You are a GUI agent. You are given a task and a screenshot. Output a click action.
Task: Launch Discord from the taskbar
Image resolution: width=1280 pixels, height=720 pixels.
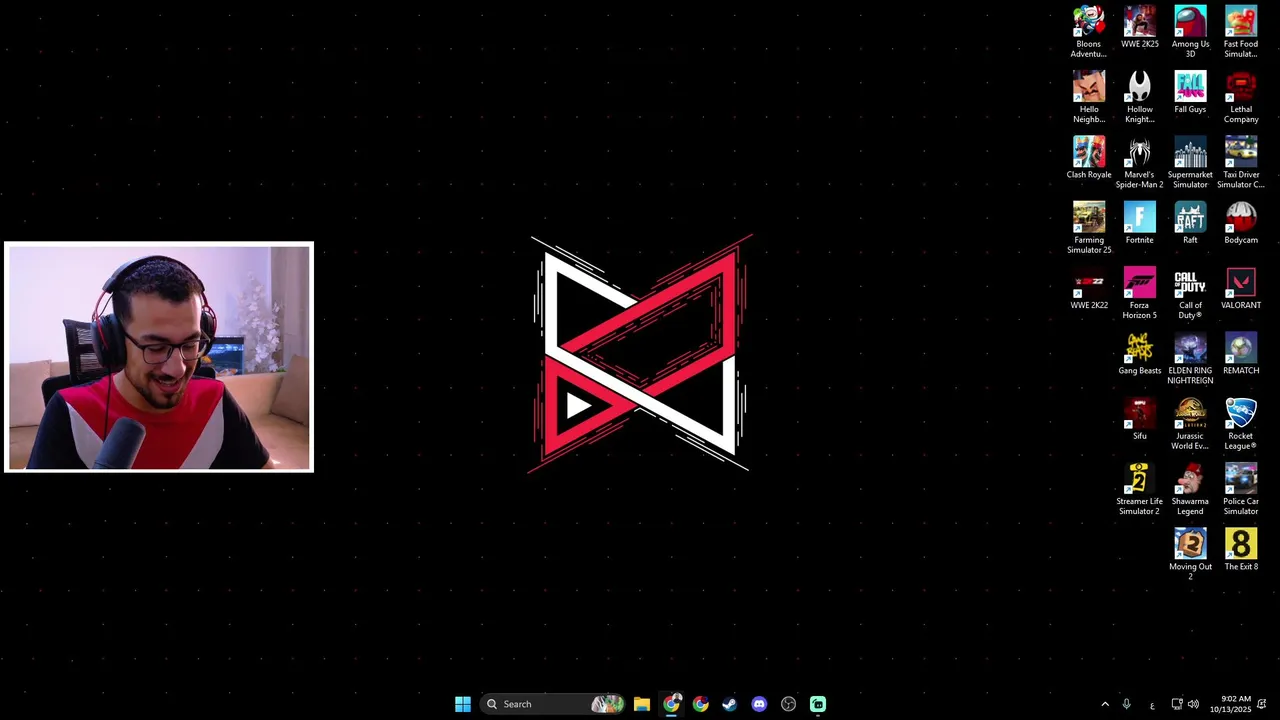[759, 704]
